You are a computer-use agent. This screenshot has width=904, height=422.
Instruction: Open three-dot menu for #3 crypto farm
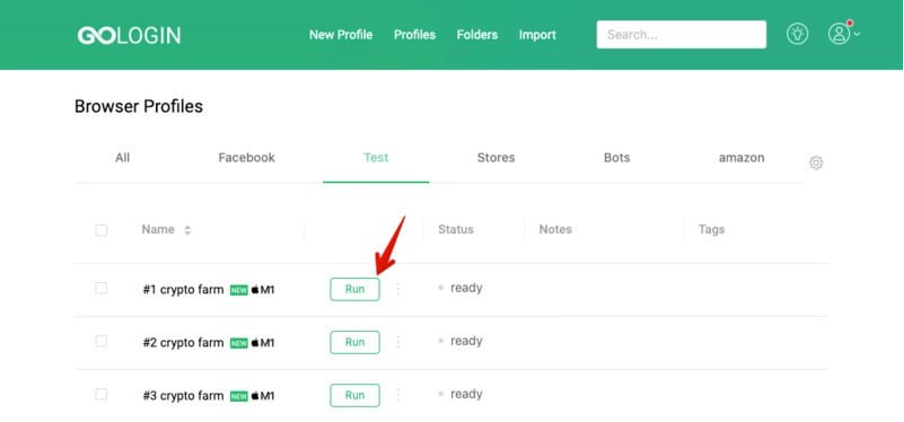398,395
